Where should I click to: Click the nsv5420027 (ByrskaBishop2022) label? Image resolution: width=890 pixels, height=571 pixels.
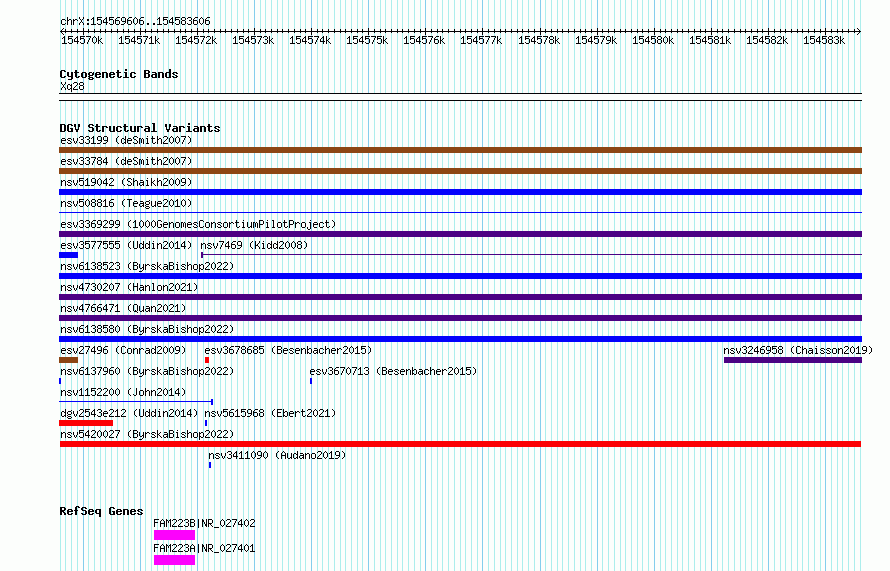(x=147, y=434)
